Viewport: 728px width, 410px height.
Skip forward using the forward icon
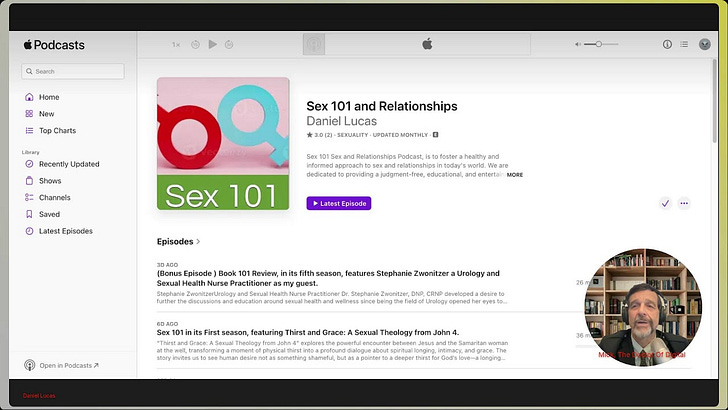pyautogui.click(x=229, y=45)
